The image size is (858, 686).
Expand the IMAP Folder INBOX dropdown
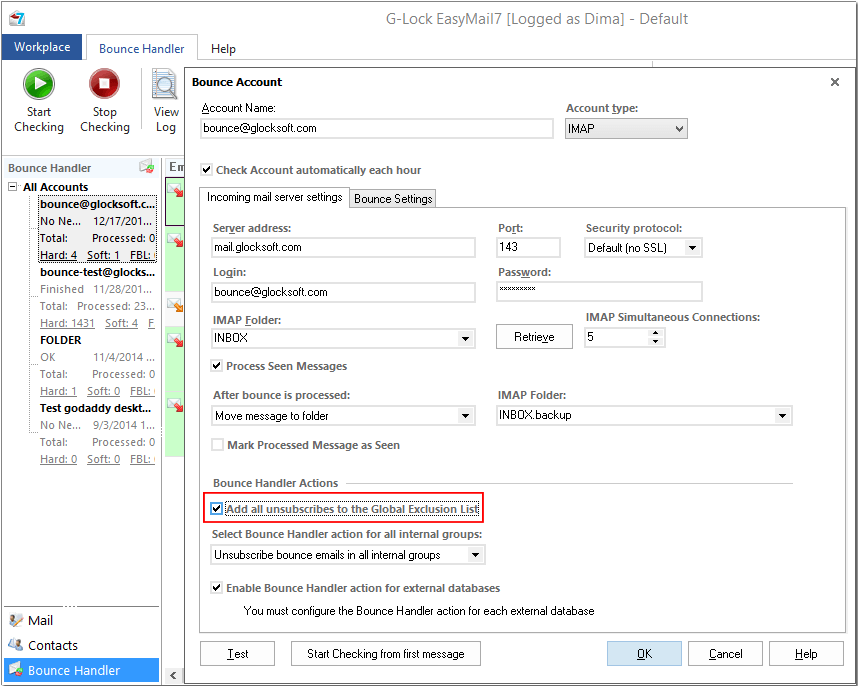point(465,338)
